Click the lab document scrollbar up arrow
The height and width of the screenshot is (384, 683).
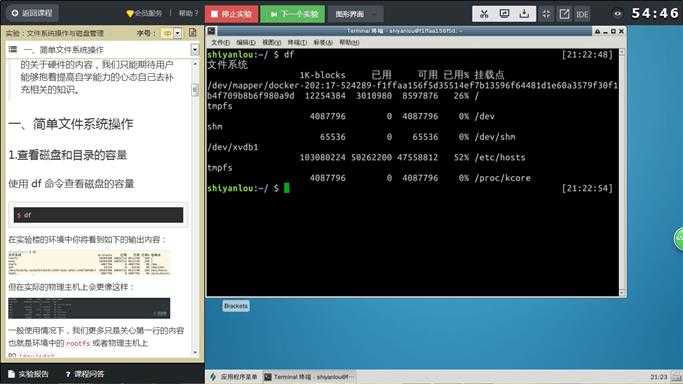(195, 64)
